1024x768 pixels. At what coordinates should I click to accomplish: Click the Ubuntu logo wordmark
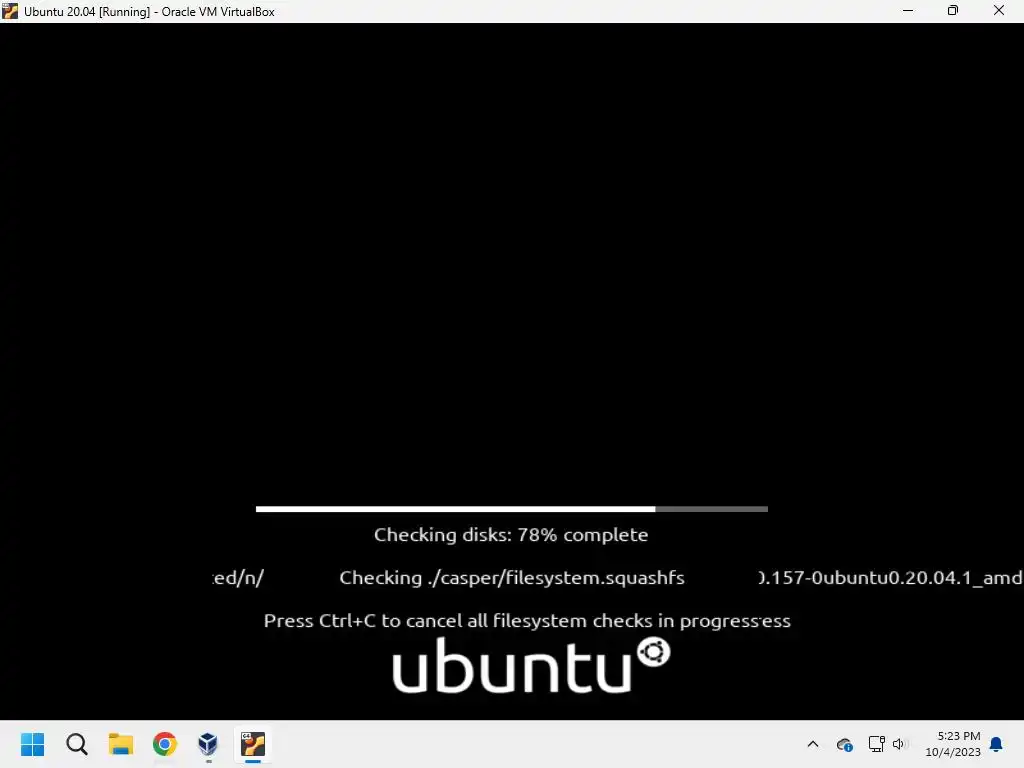coord(531,665)
